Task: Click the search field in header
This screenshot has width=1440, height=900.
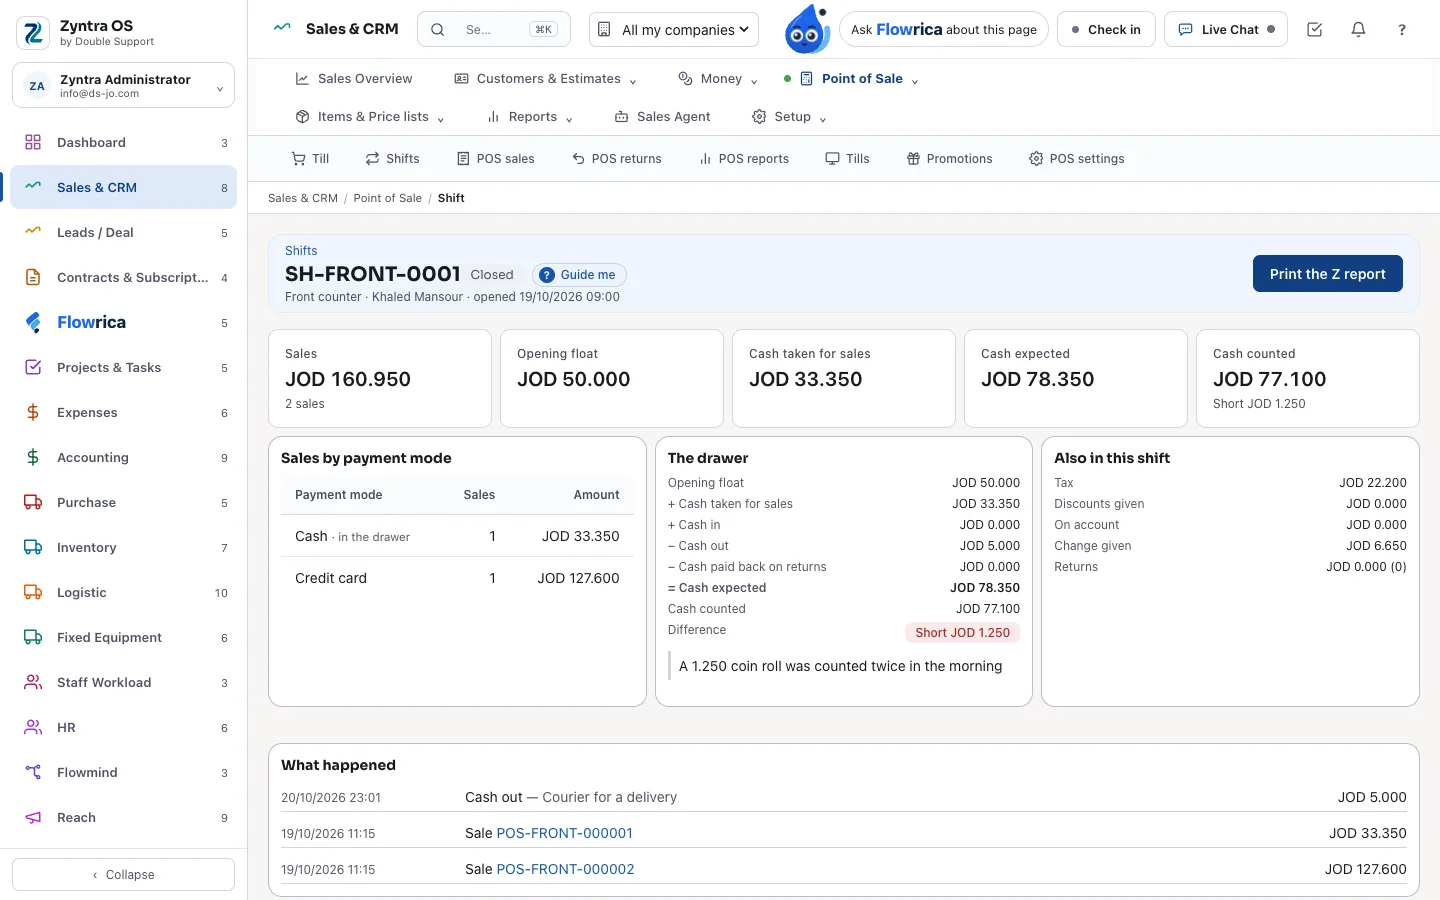Action: [494, 30]
